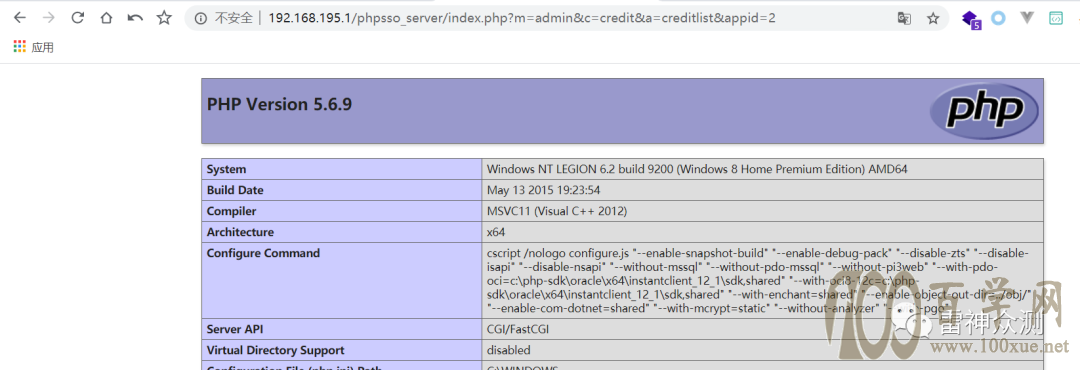
Task: Click the 不安全 security label
Action: [x=233, y=19]
